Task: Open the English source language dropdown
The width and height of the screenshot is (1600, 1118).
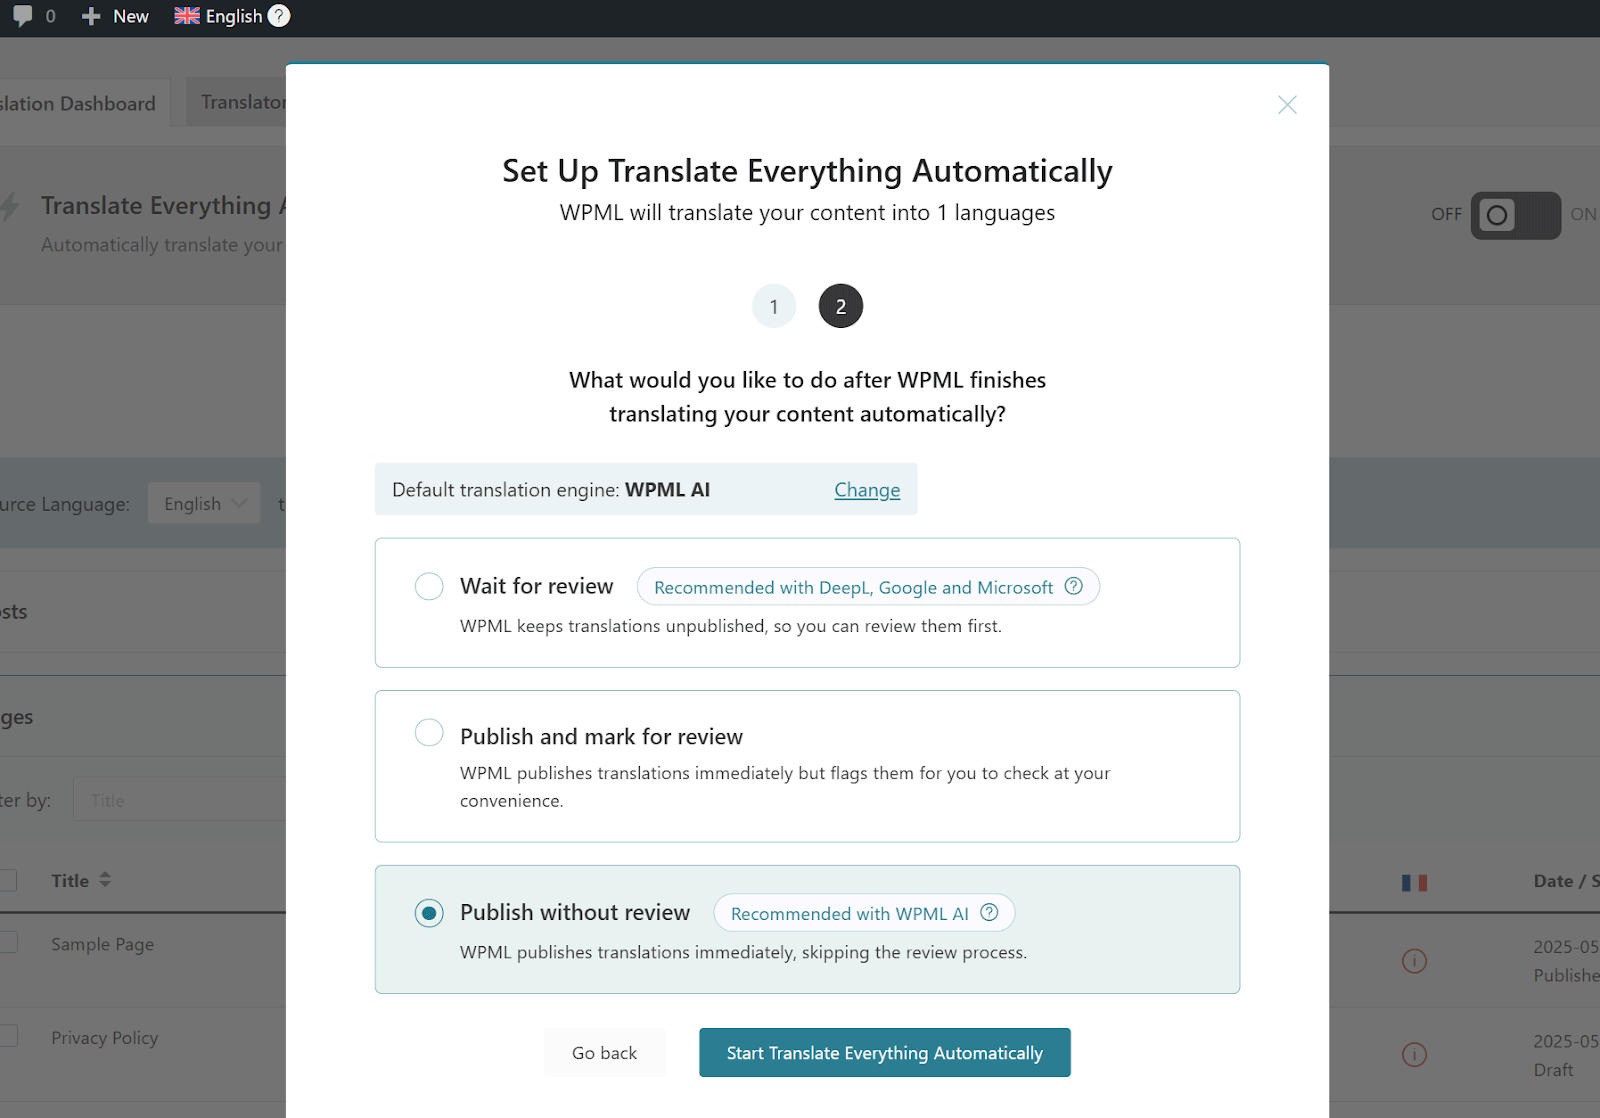Action: pyautogui.click(x=204, y=503)
